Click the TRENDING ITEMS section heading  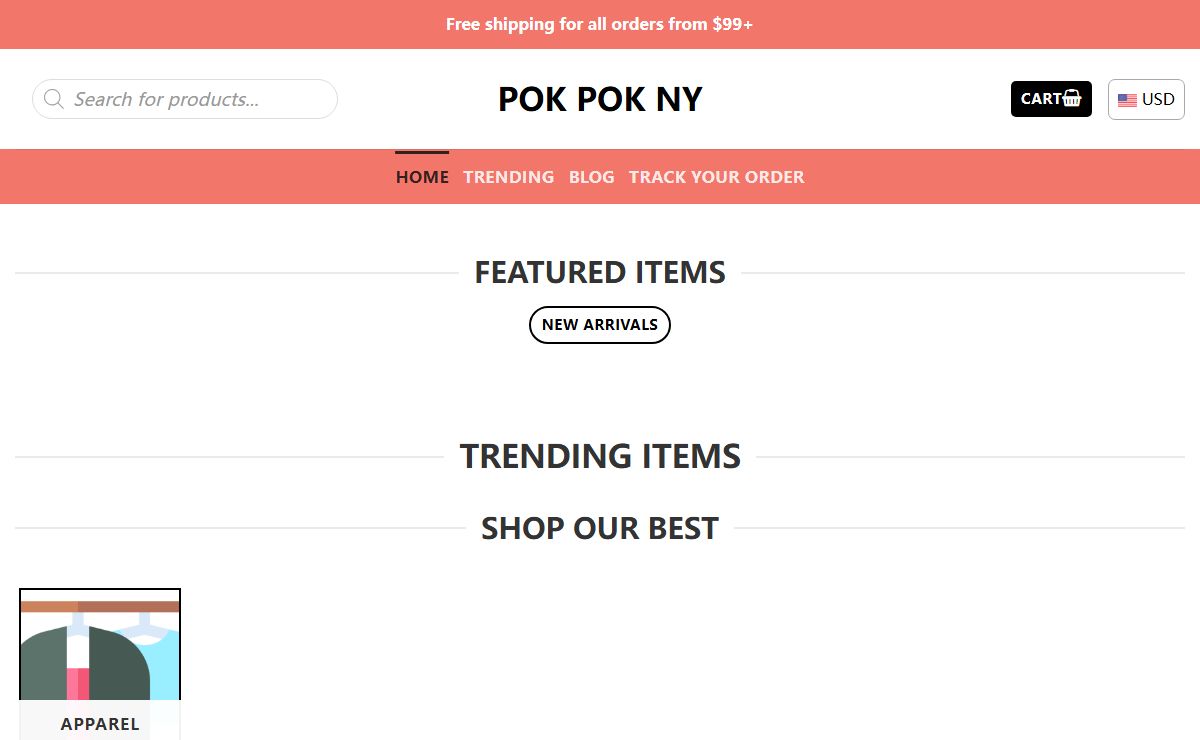point(600,456)
